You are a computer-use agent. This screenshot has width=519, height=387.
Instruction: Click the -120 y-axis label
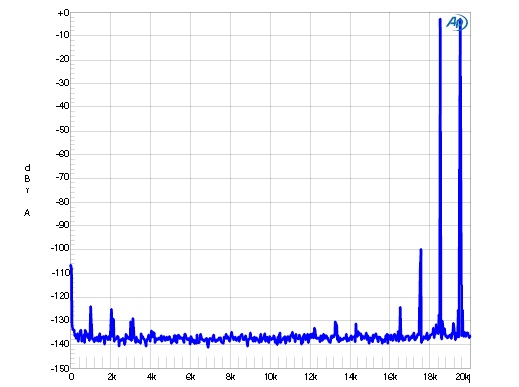click(x=60, y=296)
